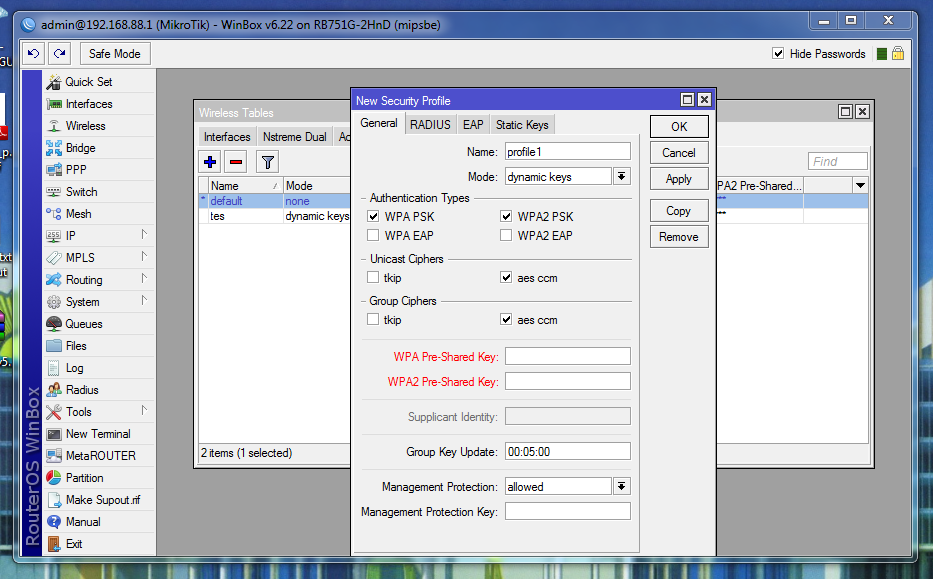Enable the WPA EAP checkbox
The height and width of the screenshot is (579, 933).
[373, 236]
